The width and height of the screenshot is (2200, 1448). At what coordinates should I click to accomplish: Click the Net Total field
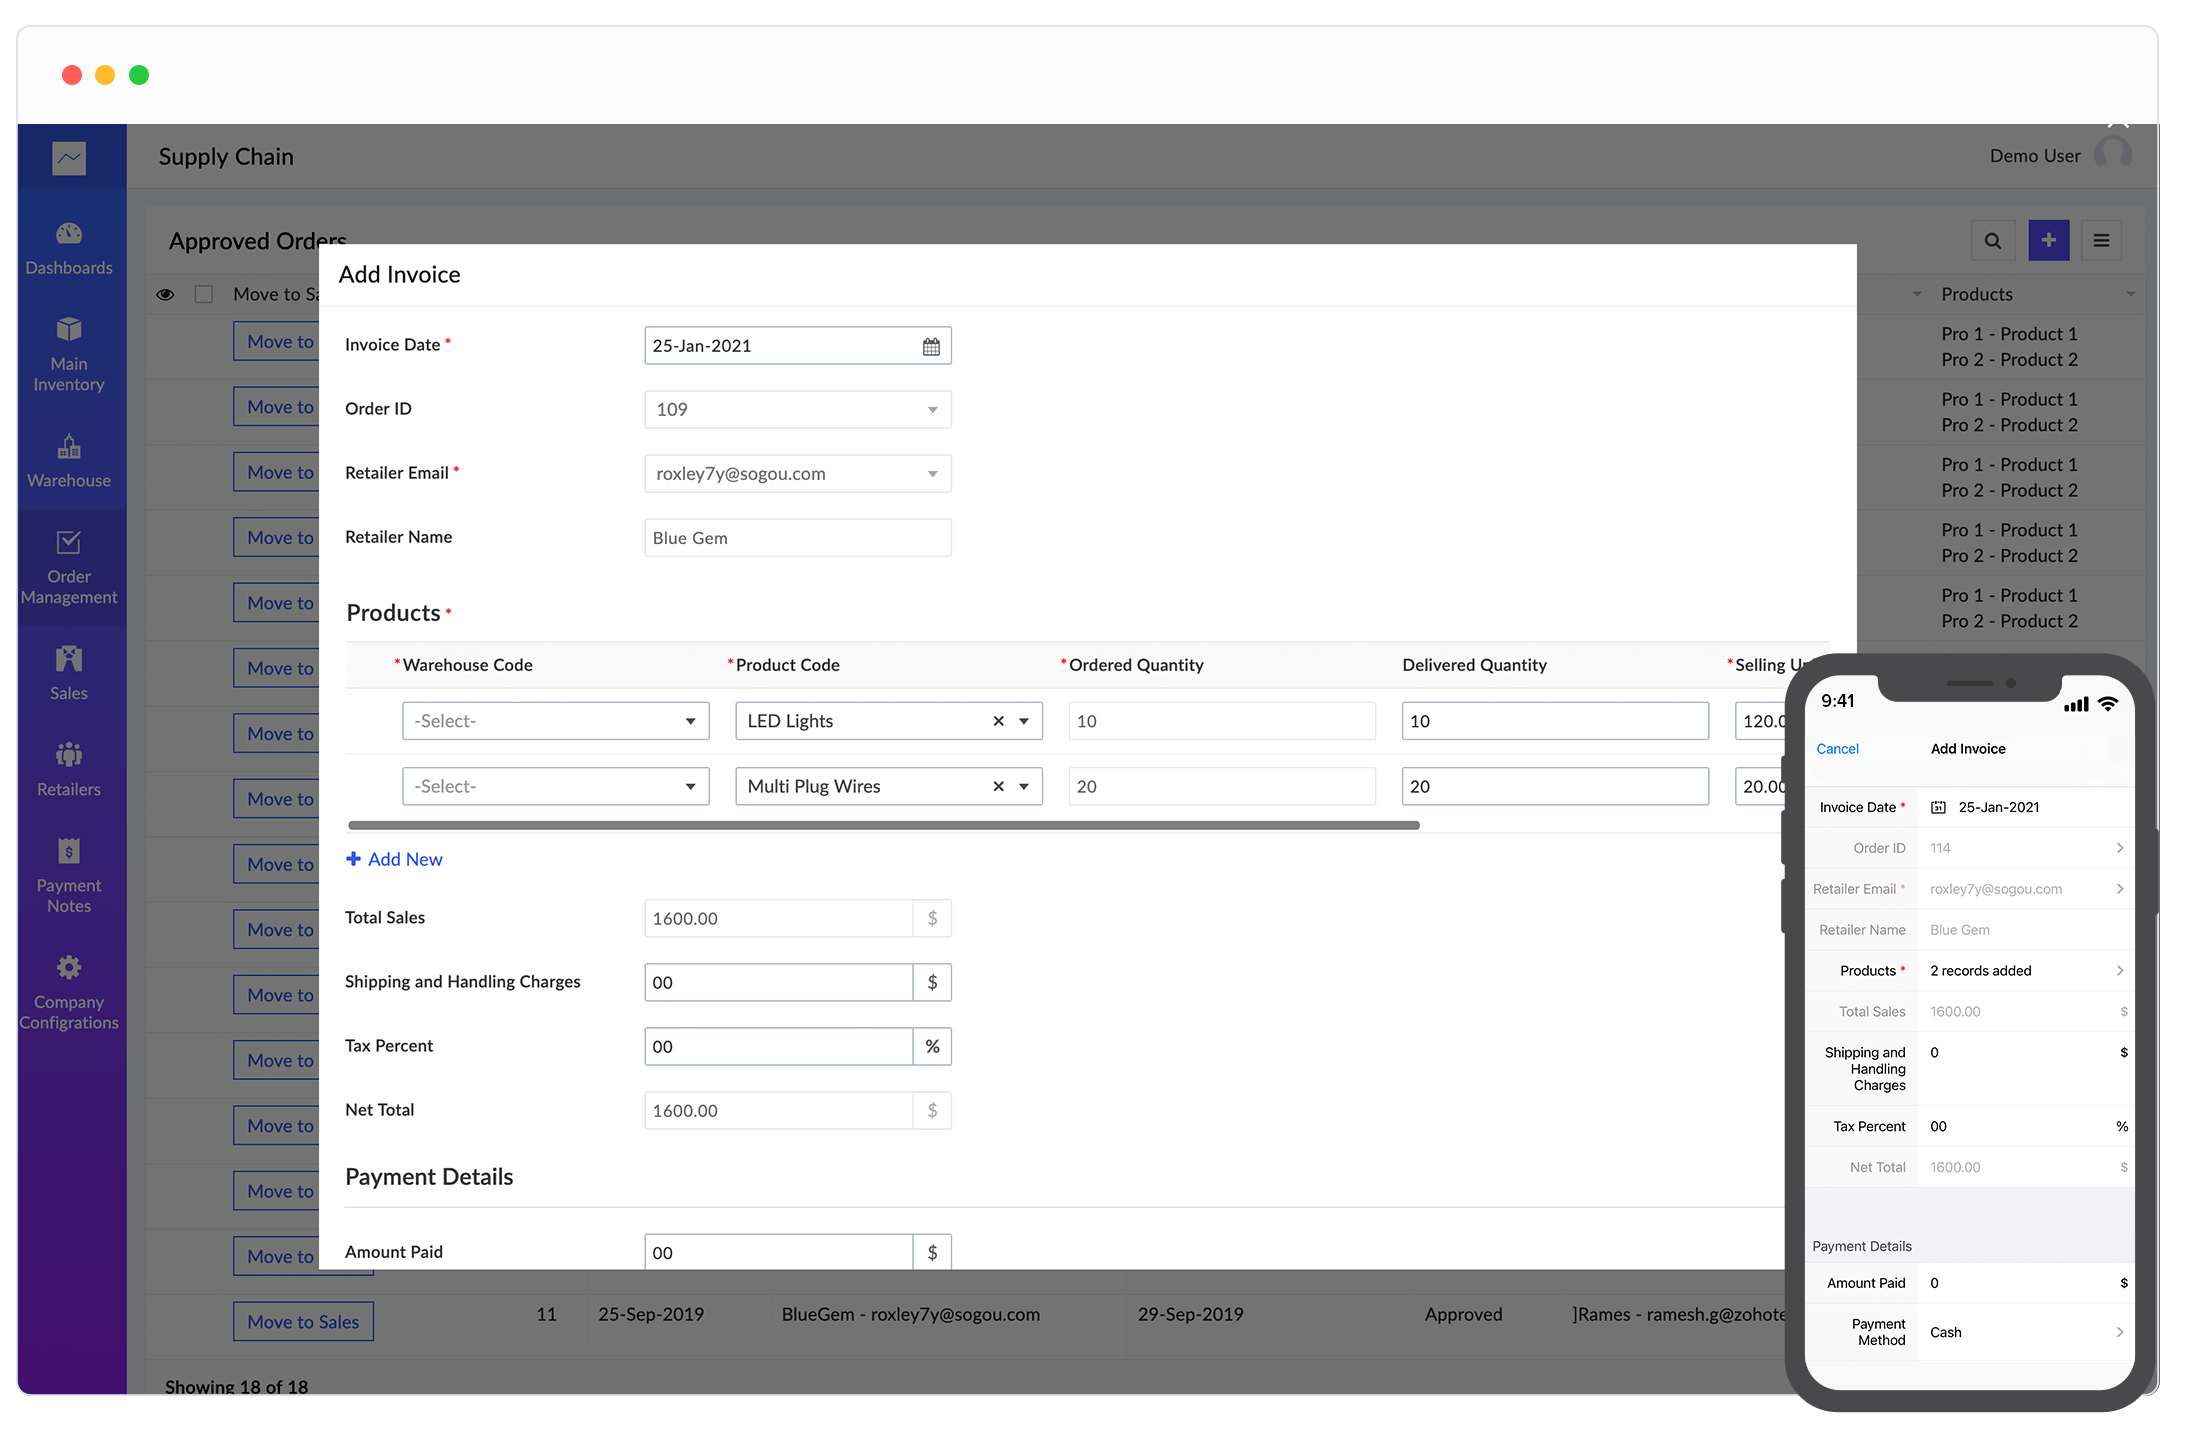coord(779,1110)
